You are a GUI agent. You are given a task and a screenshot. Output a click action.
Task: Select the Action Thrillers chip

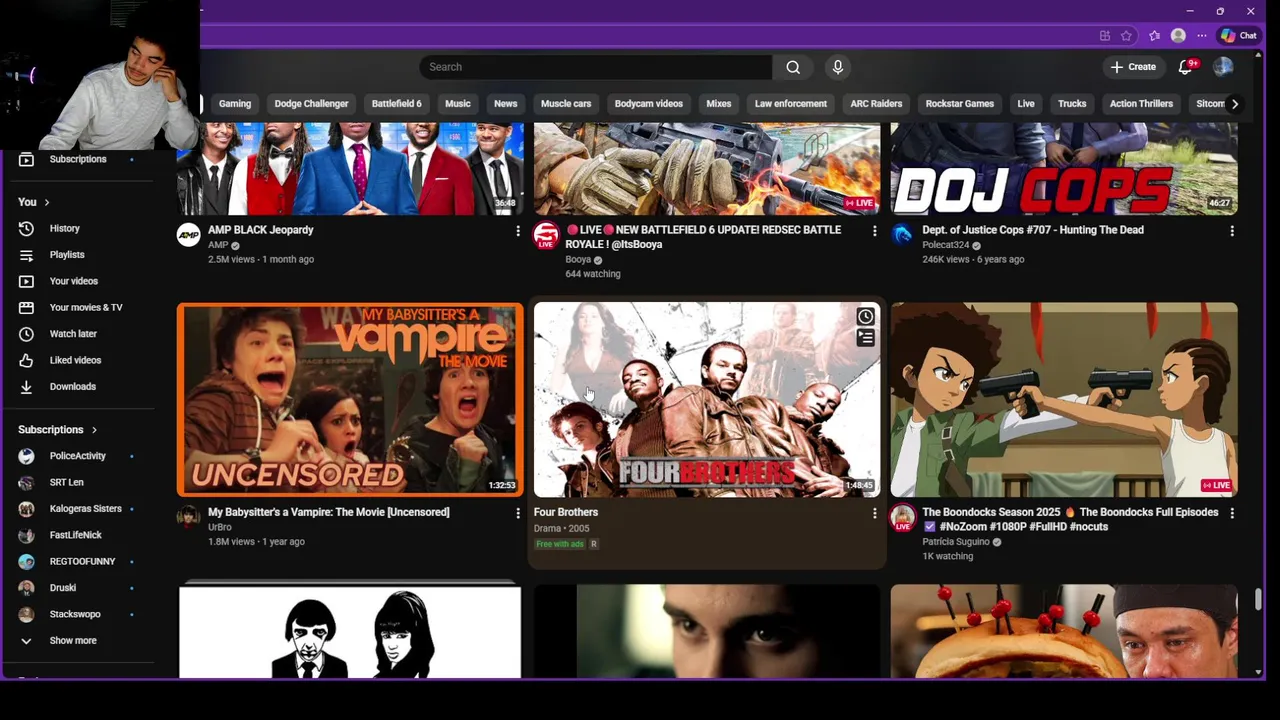point(1141,104)
